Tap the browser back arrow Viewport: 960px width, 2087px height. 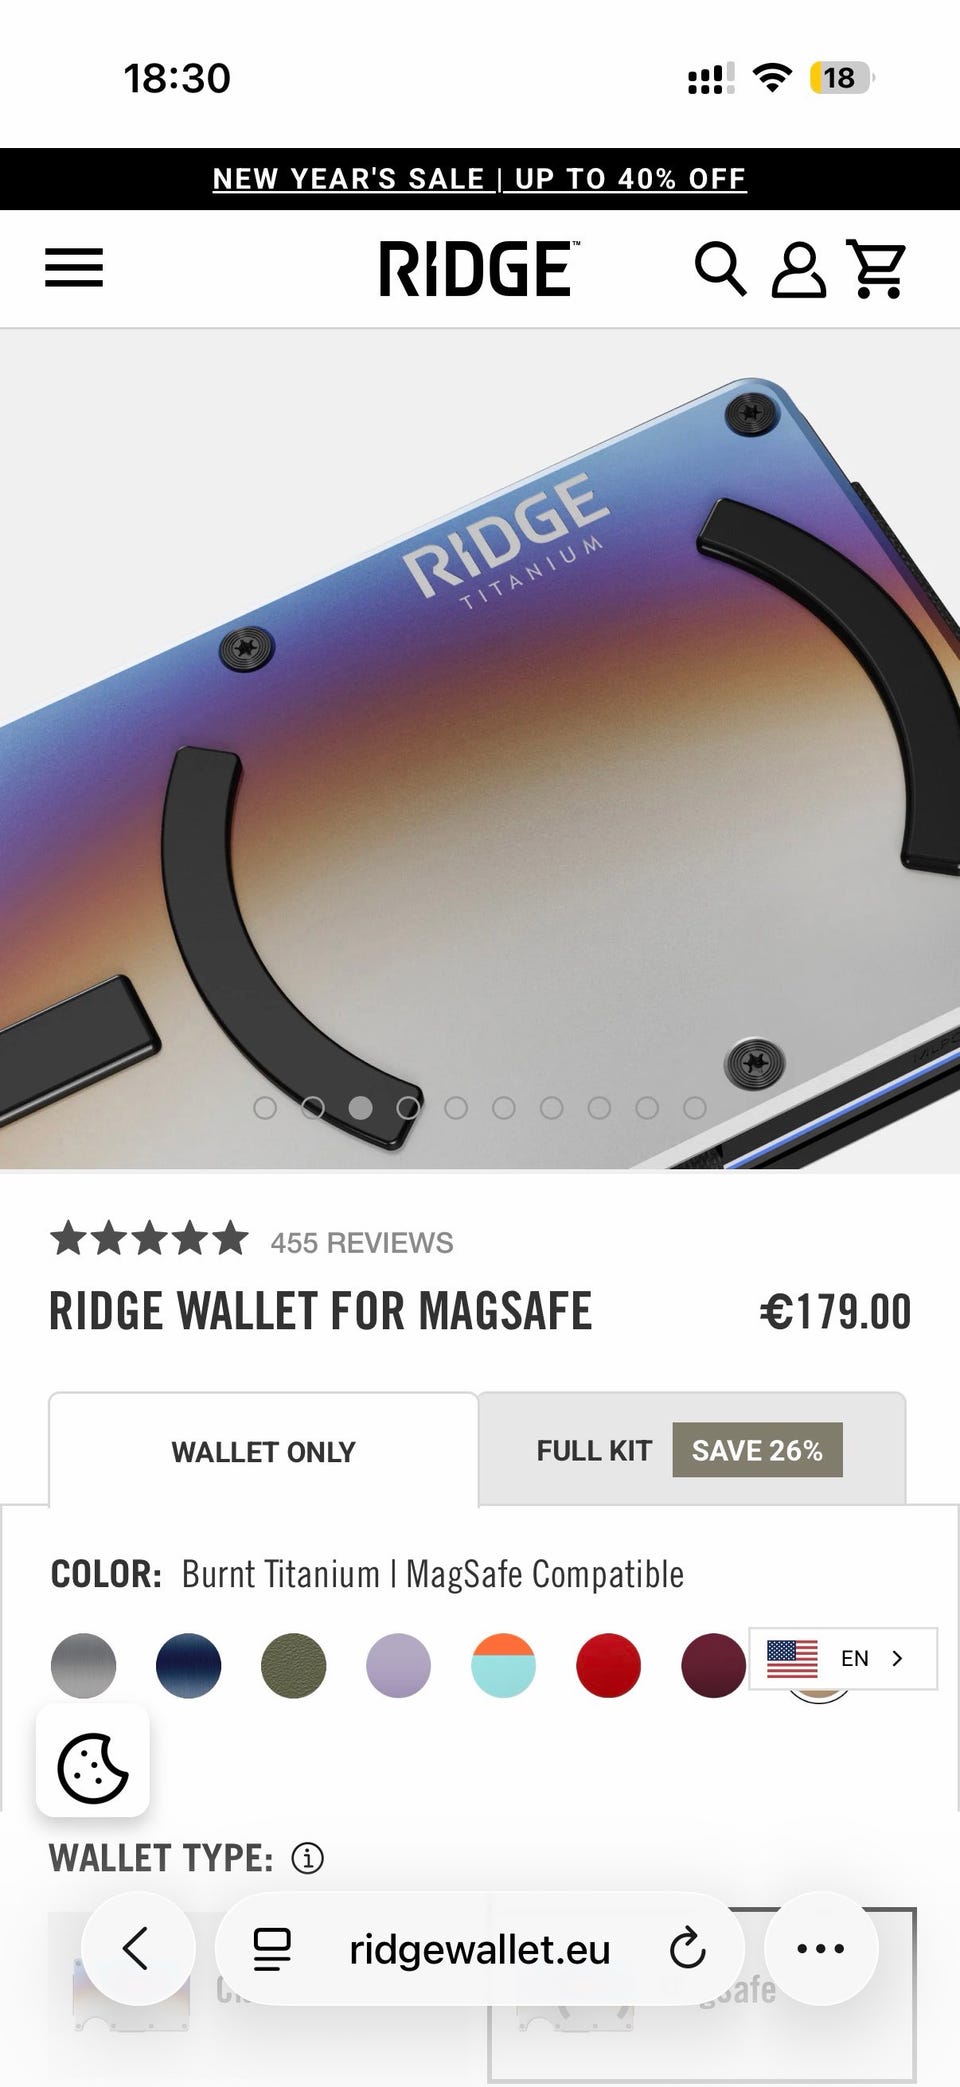[137, 1948]
